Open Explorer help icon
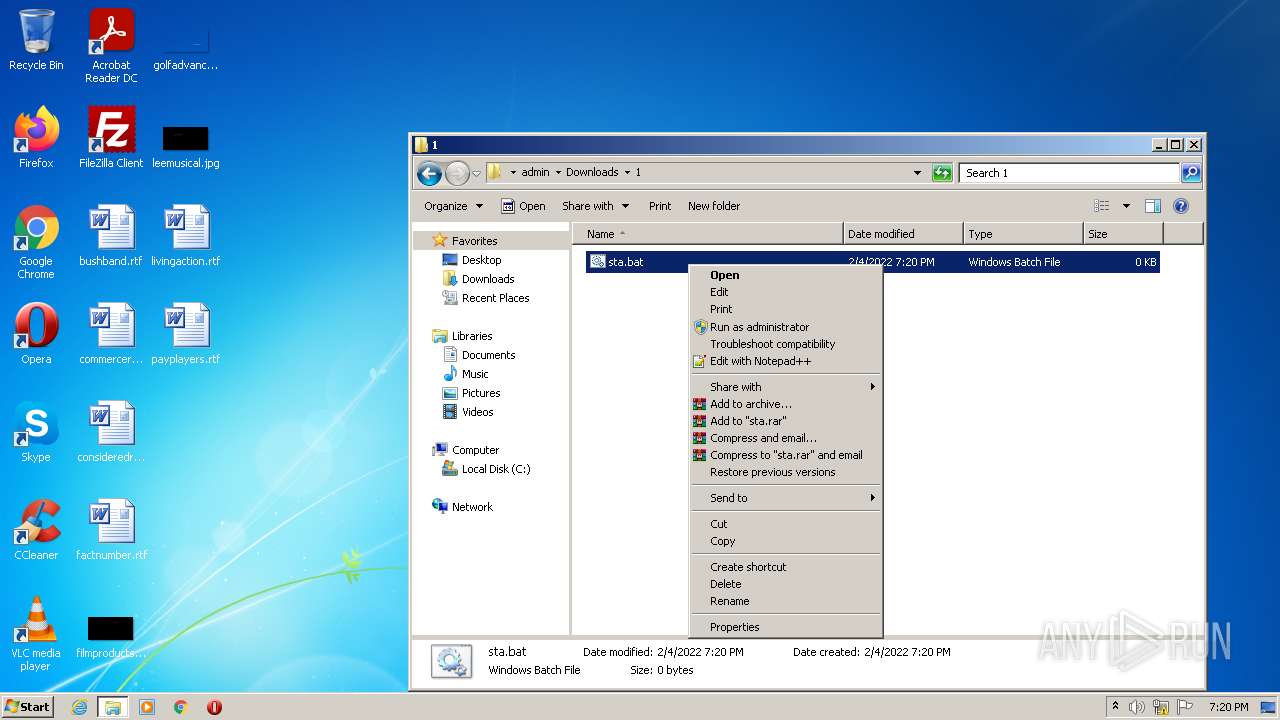This screenshot has width=1280, height=720. [x=1181, y=206]
